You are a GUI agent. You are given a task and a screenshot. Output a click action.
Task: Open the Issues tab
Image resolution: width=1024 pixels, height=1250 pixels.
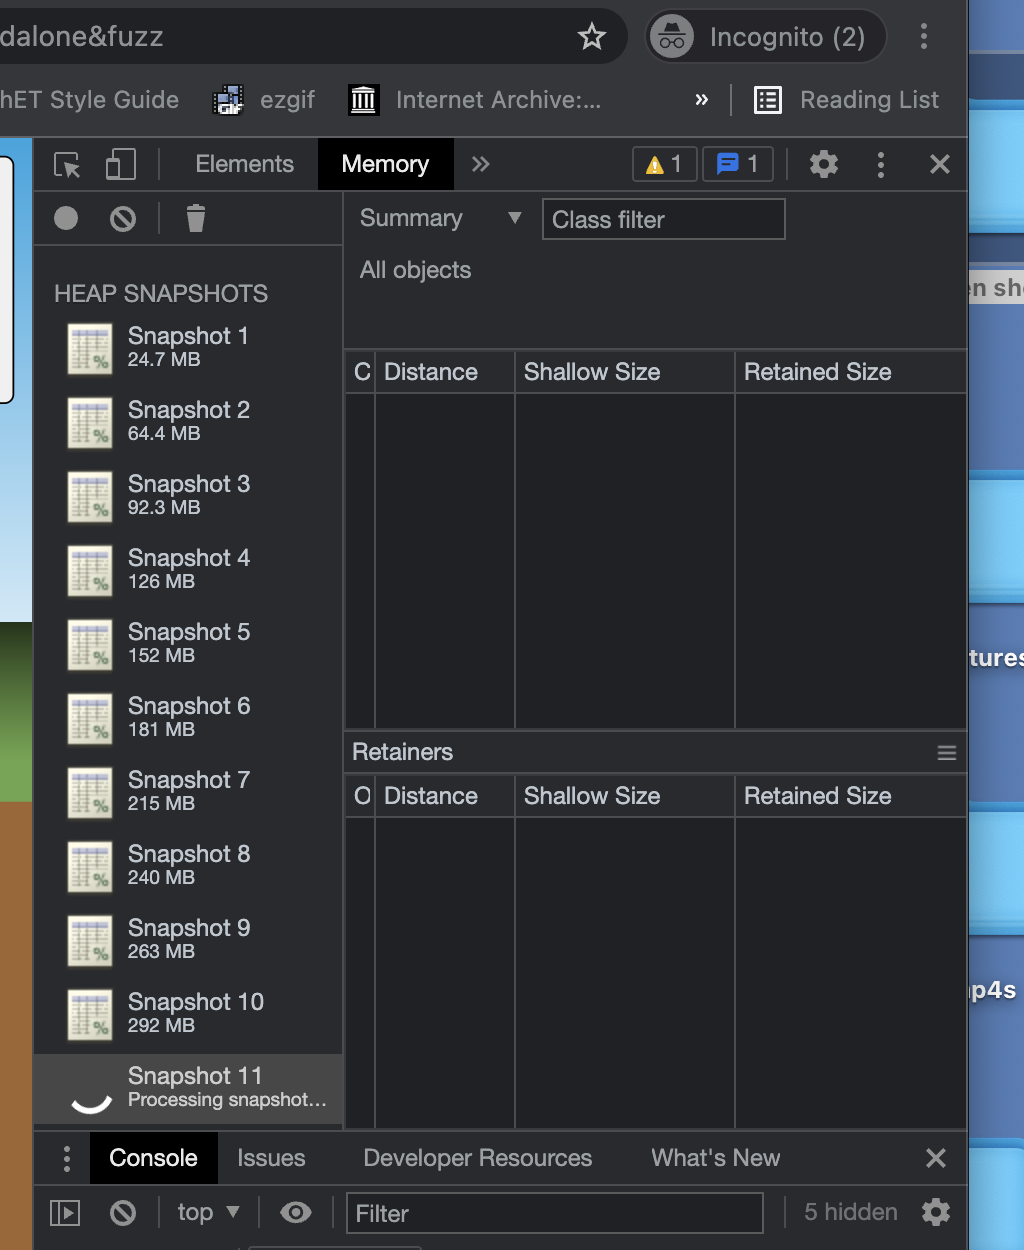tap(271, 1158)
